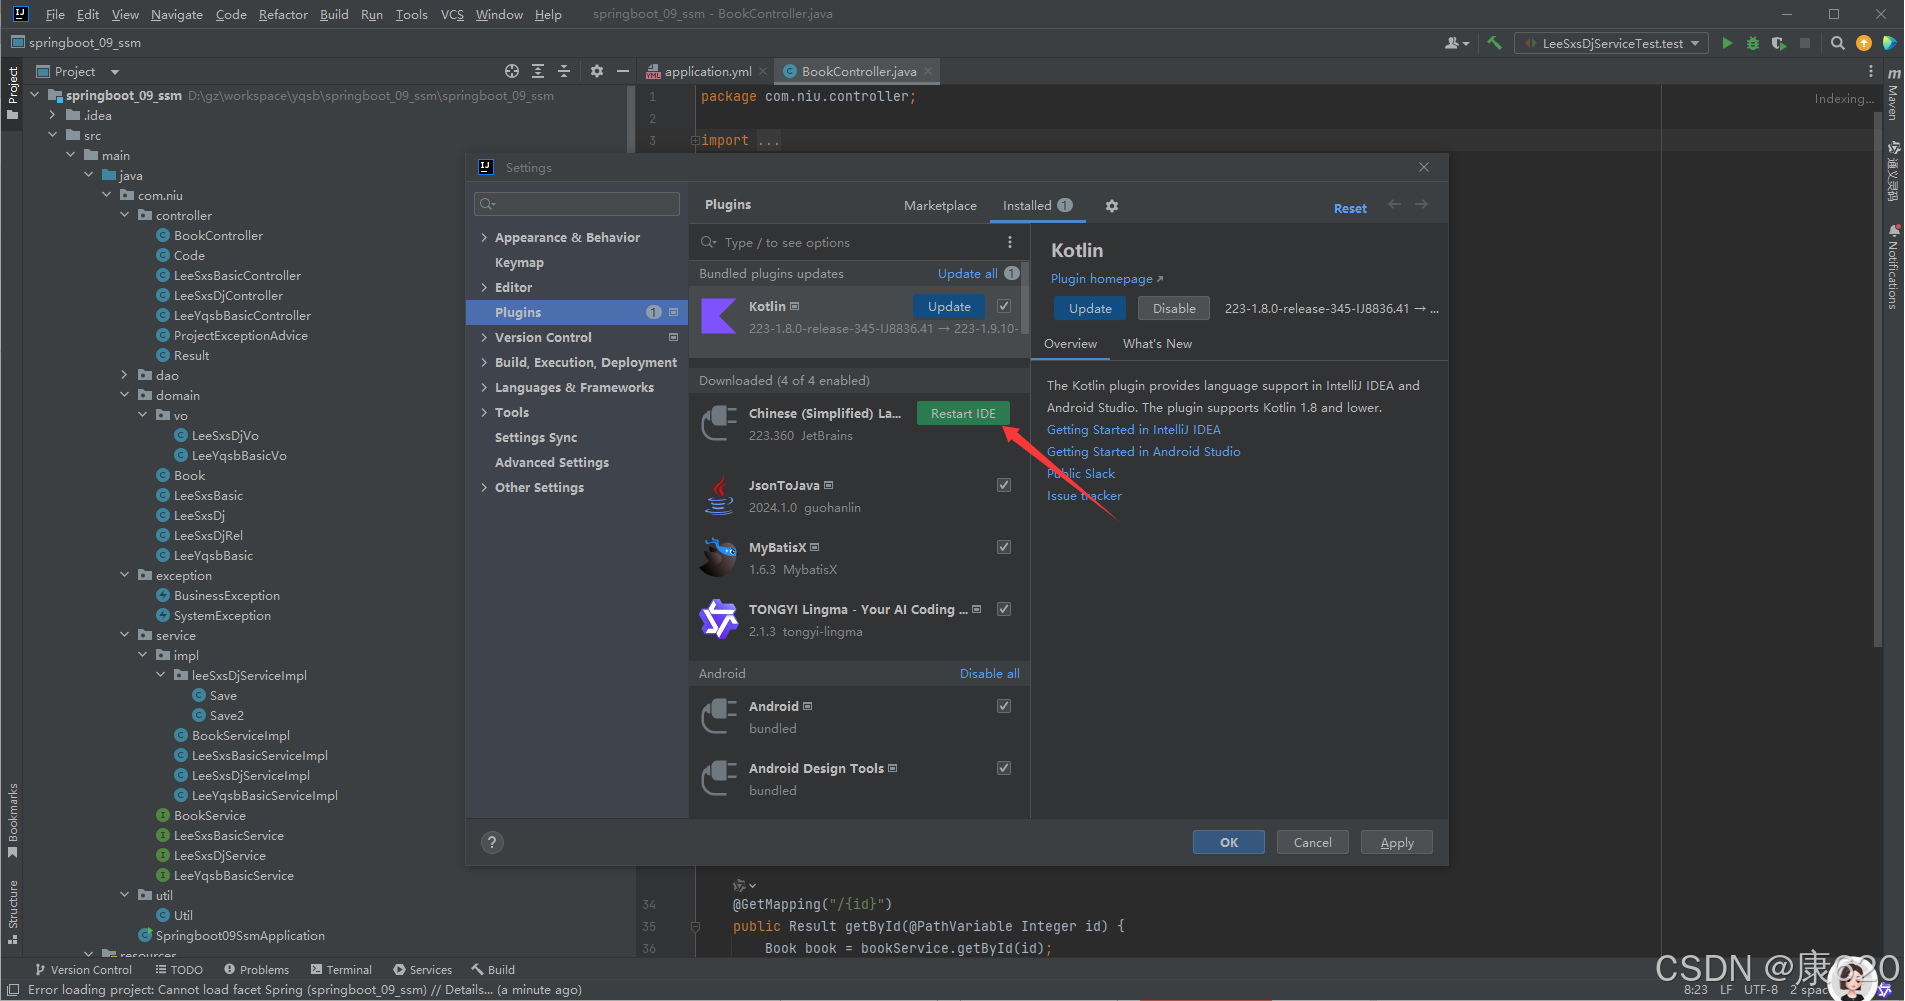This screenshot has height=1001, width=1905.
Task: Click Select Opened File target icon
Action: click(512, 71)
